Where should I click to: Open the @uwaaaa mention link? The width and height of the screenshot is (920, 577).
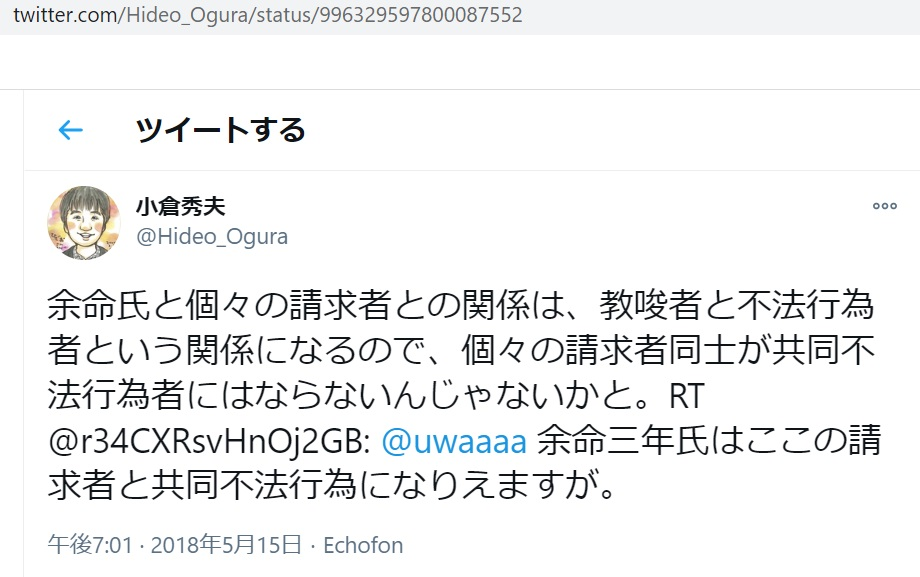click(x=454, y=441)
